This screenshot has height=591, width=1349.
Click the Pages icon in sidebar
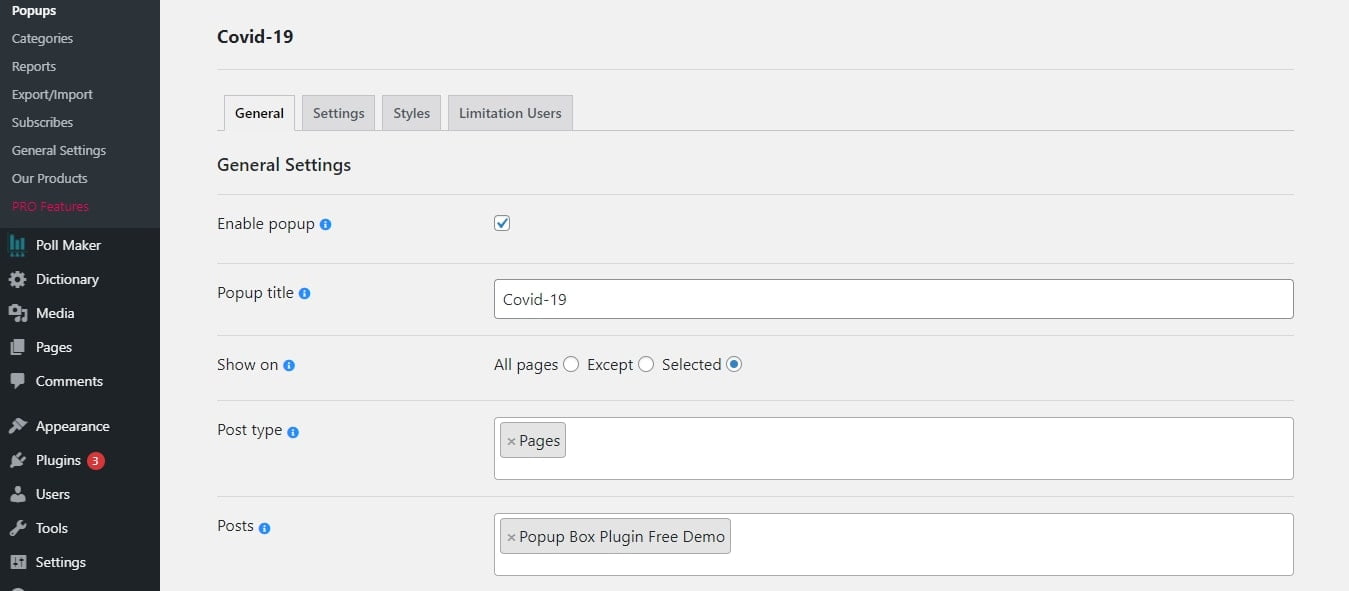pos(17,347)
